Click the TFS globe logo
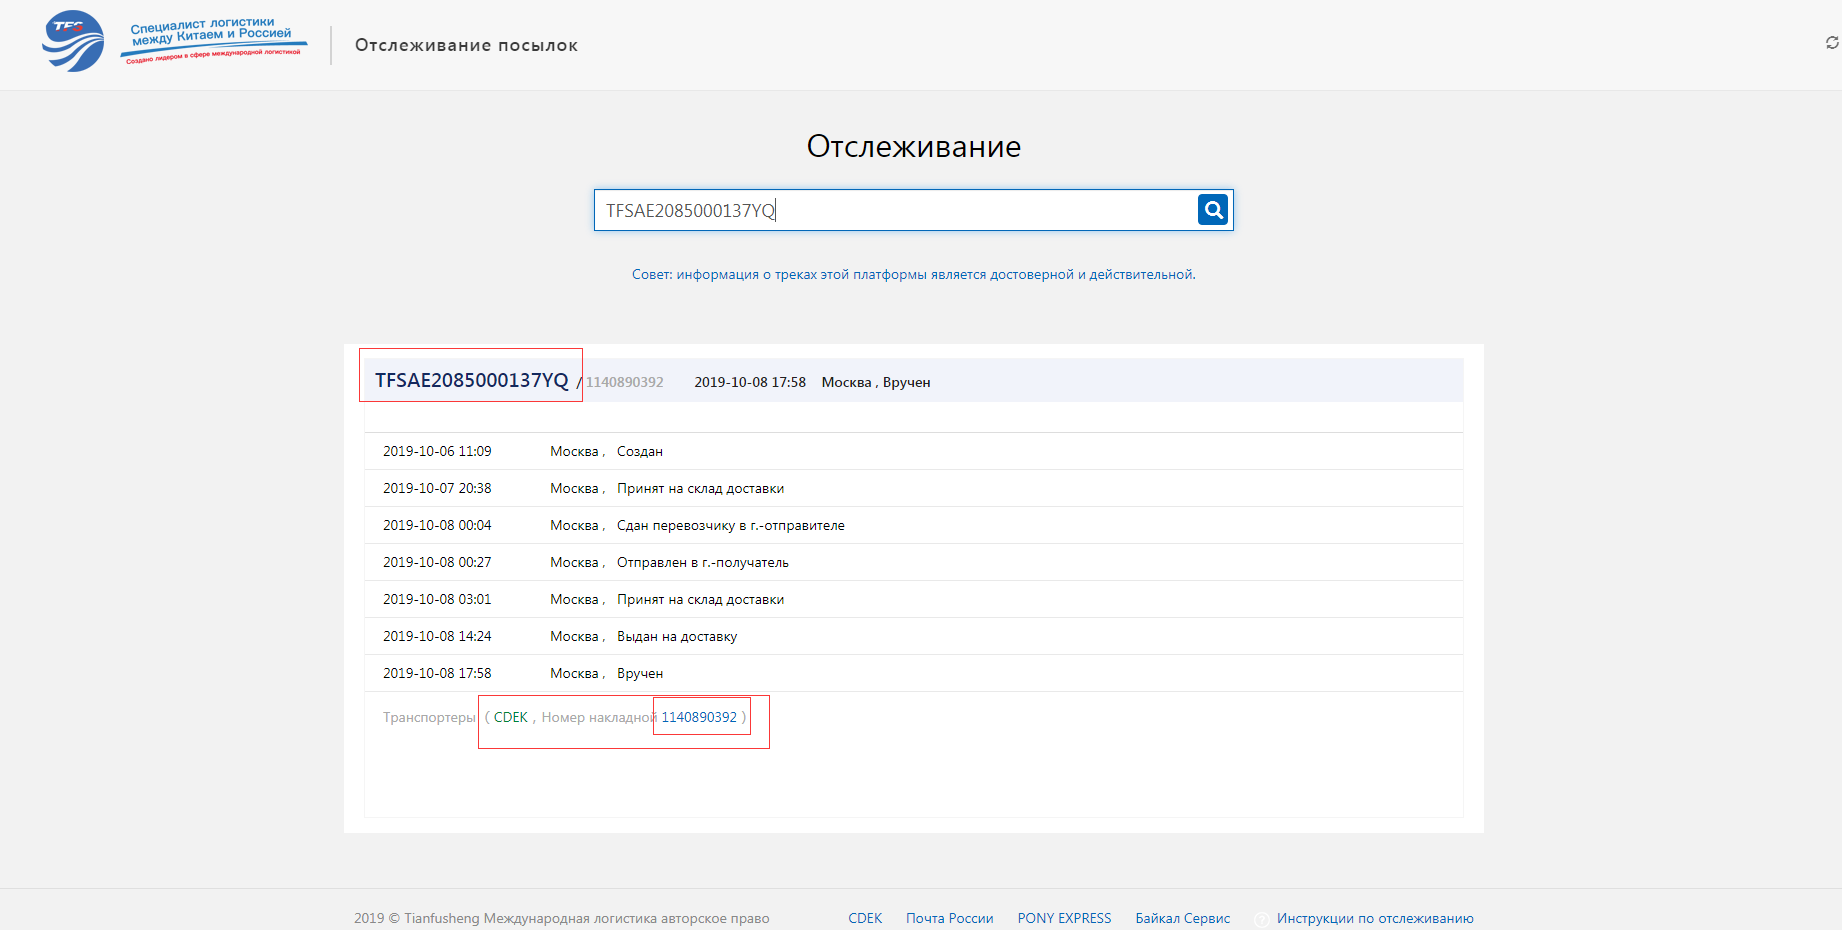1842x930 pixels. 73,42
